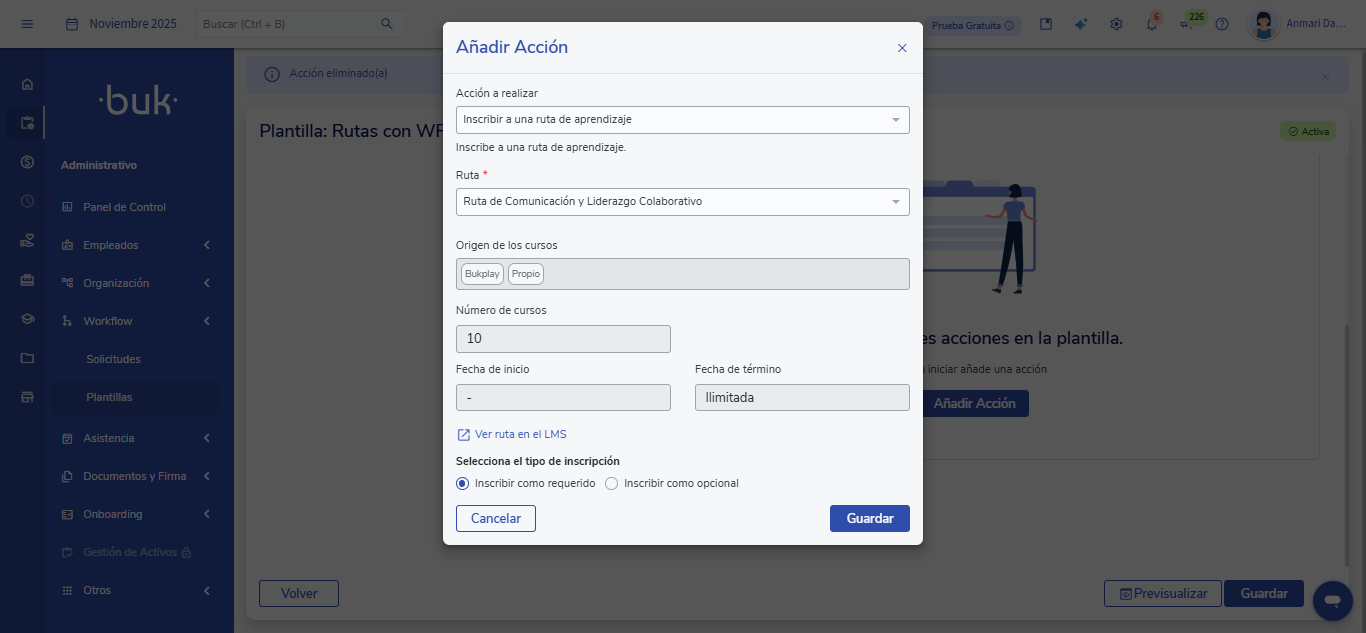
Task: Click the Número de cursos field
Action: (x=563, y=339)
